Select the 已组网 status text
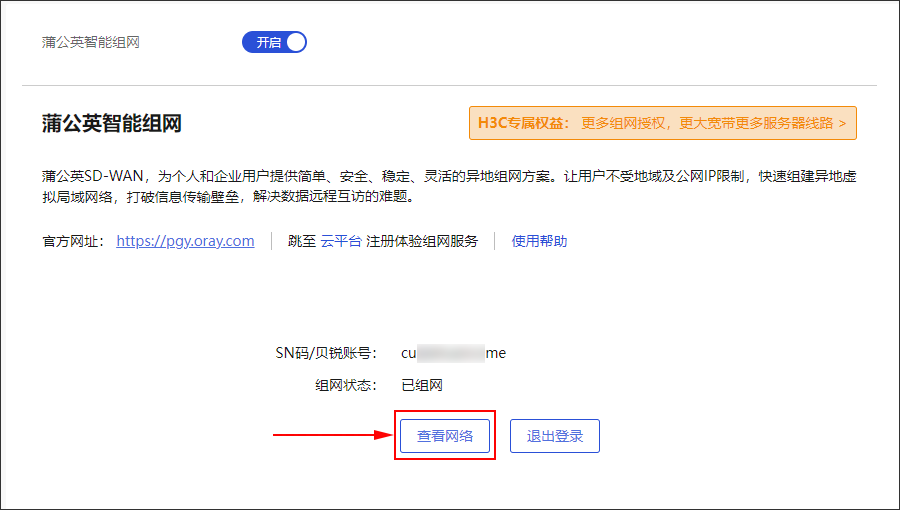 pyautogui.click(x=422, y=385)
